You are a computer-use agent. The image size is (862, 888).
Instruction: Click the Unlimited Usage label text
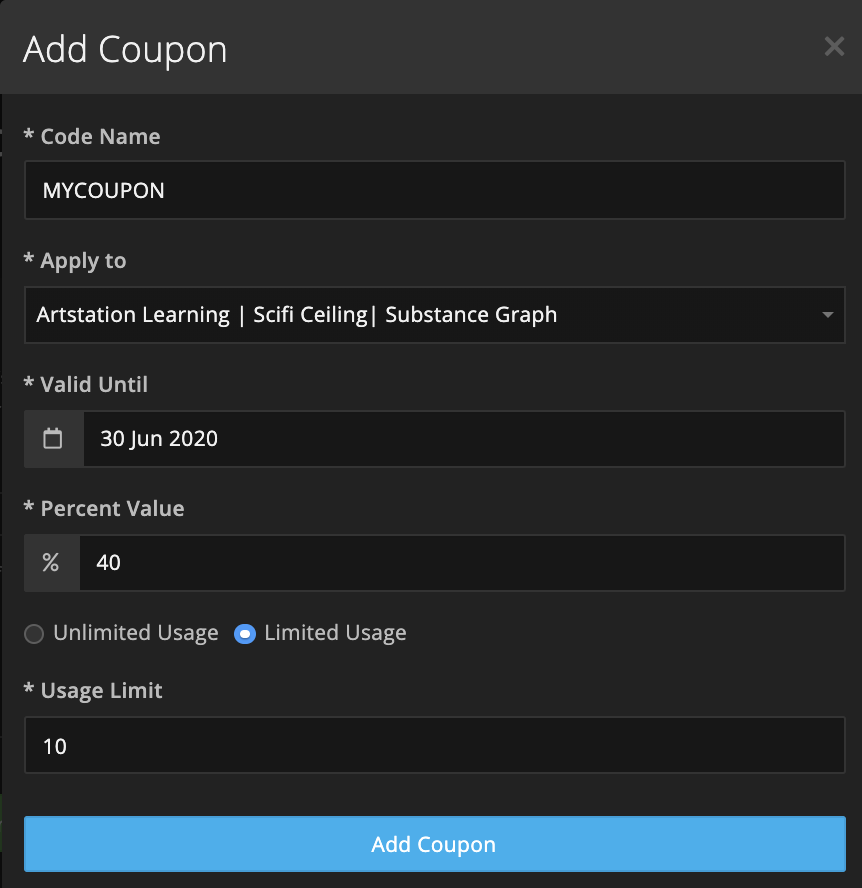coord(136,633)
